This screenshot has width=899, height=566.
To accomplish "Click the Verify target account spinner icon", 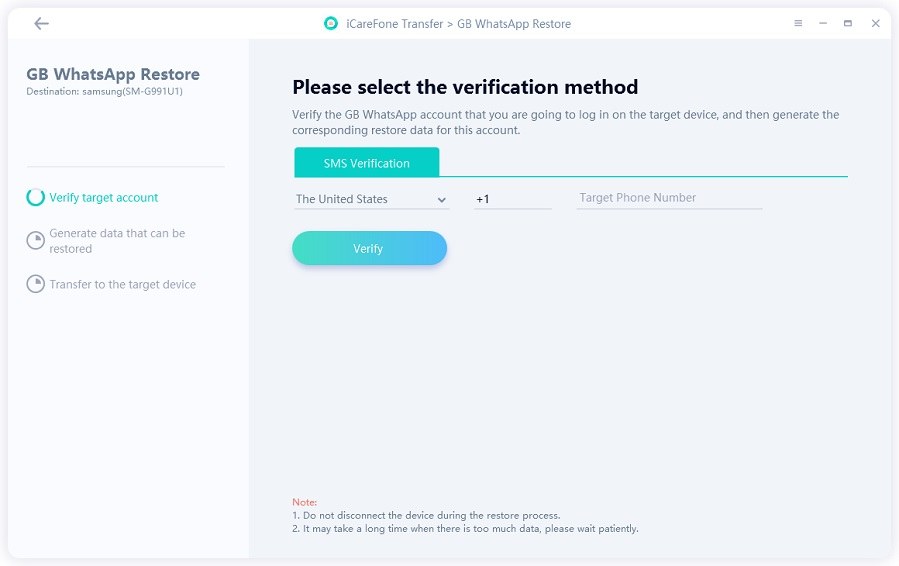I will pos(35,198).
